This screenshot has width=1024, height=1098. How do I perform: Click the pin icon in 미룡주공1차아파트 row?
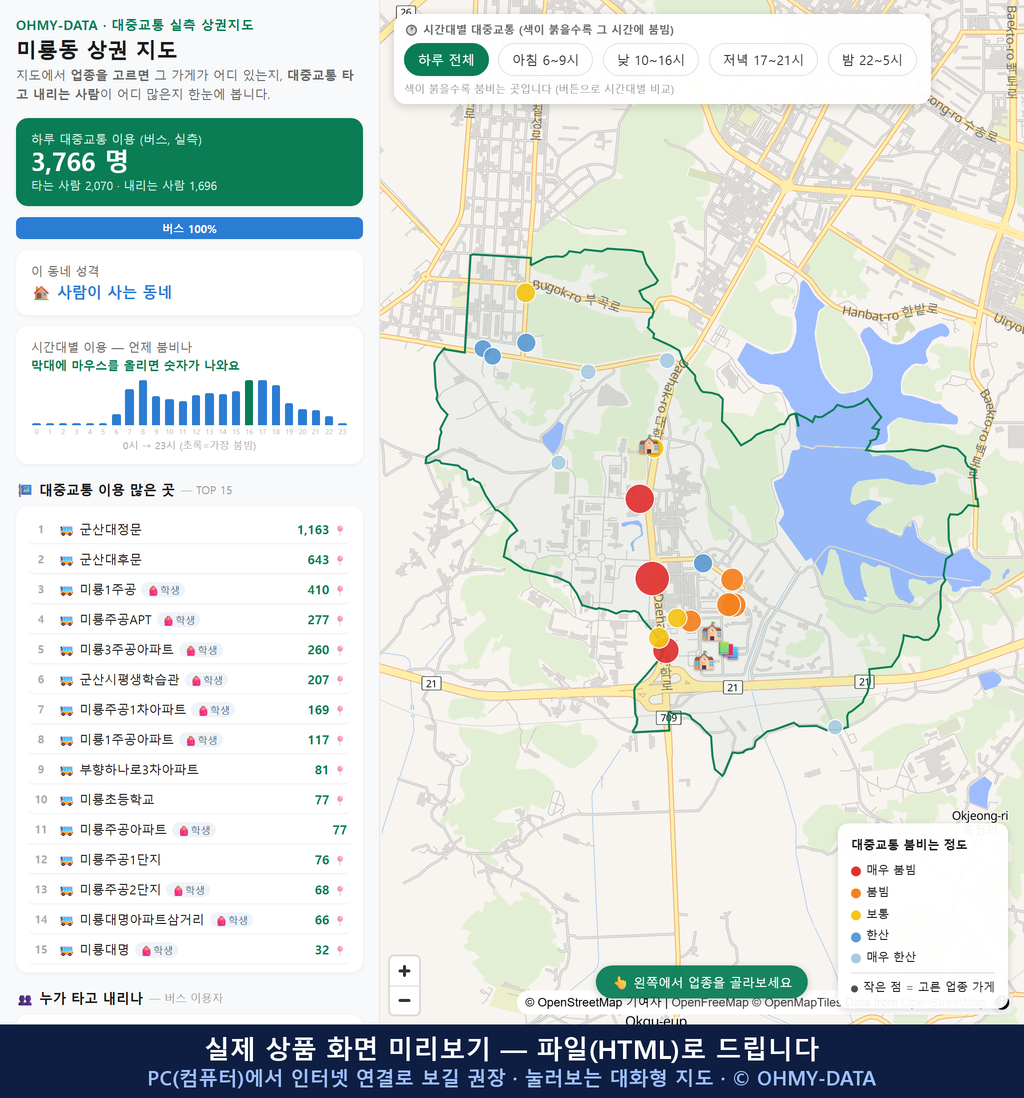(340, 710)
